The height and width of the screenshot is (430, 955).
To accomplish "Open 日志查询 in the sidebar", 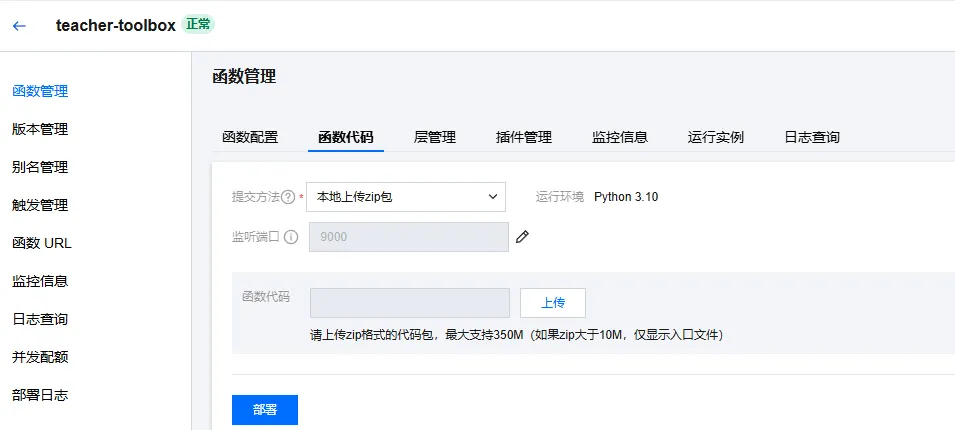I will (x=40, y=319).
